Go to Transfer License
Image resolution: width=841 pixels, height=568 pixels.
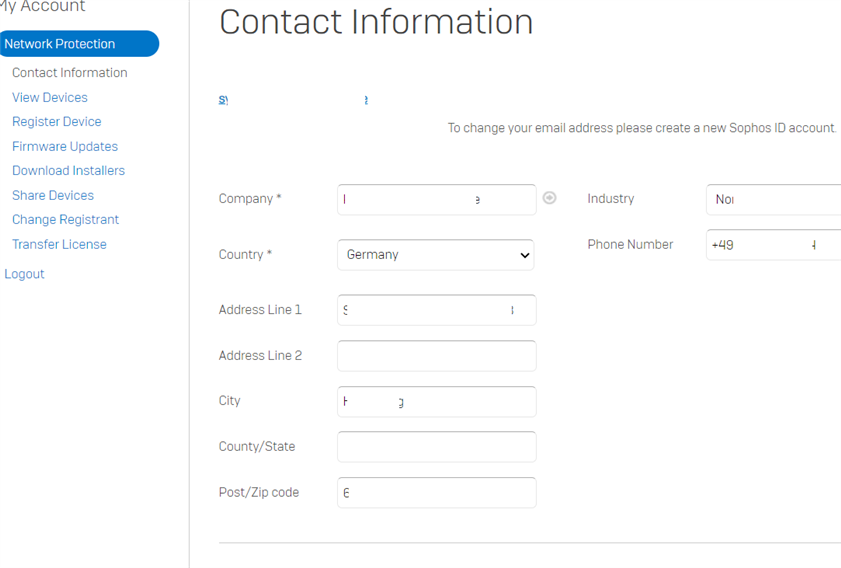(60, 244)
